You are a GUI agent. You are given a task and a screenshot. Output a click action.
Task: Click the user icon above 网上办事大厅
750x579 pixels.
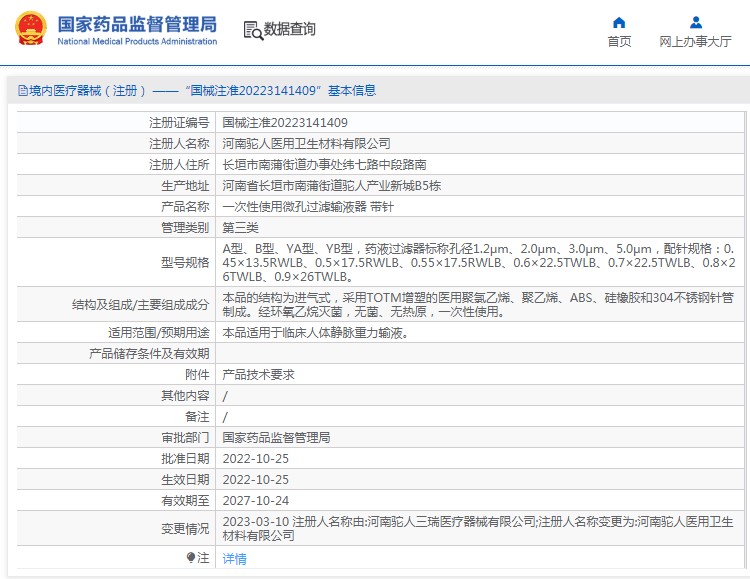tap(696, 22)
